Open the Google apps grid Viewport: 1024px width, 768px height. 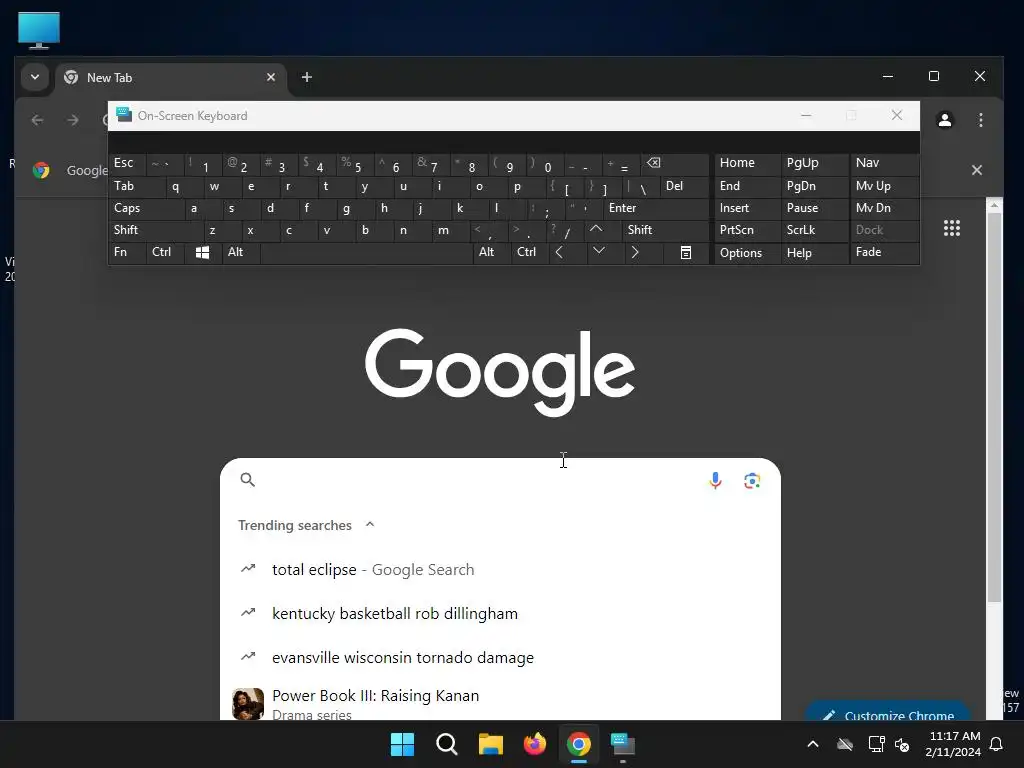tap(952, 228)
